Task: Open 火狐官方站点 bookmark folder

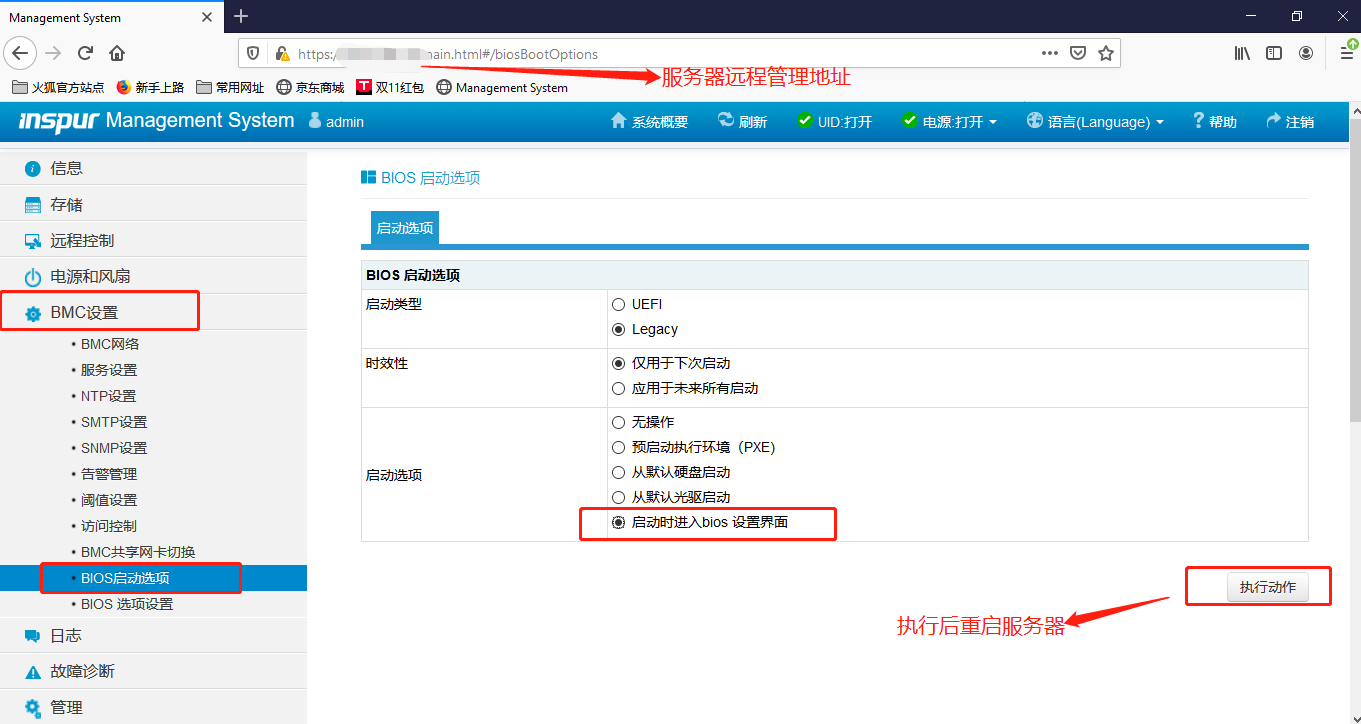Action: point(58,87)
